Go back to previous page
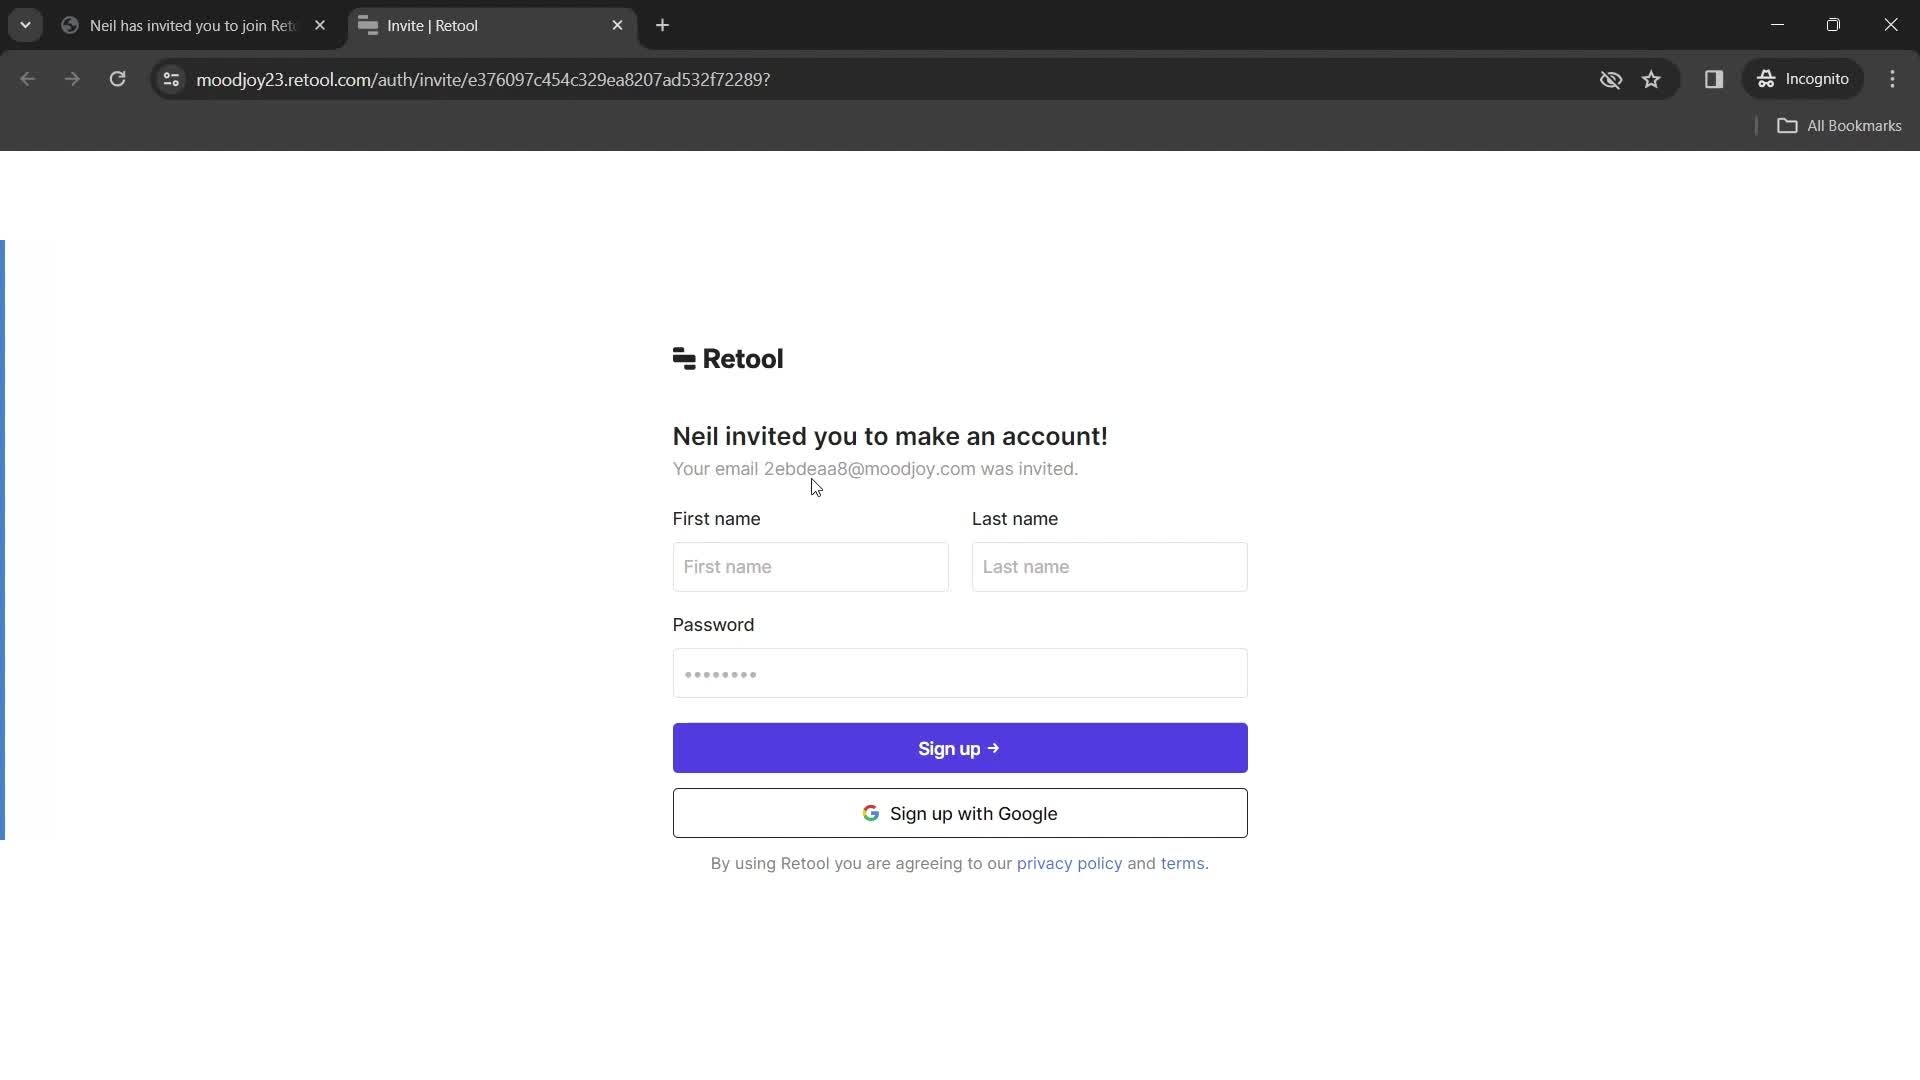The height and width of the screenshot is (1080, 1920). (x=28, y=79)
